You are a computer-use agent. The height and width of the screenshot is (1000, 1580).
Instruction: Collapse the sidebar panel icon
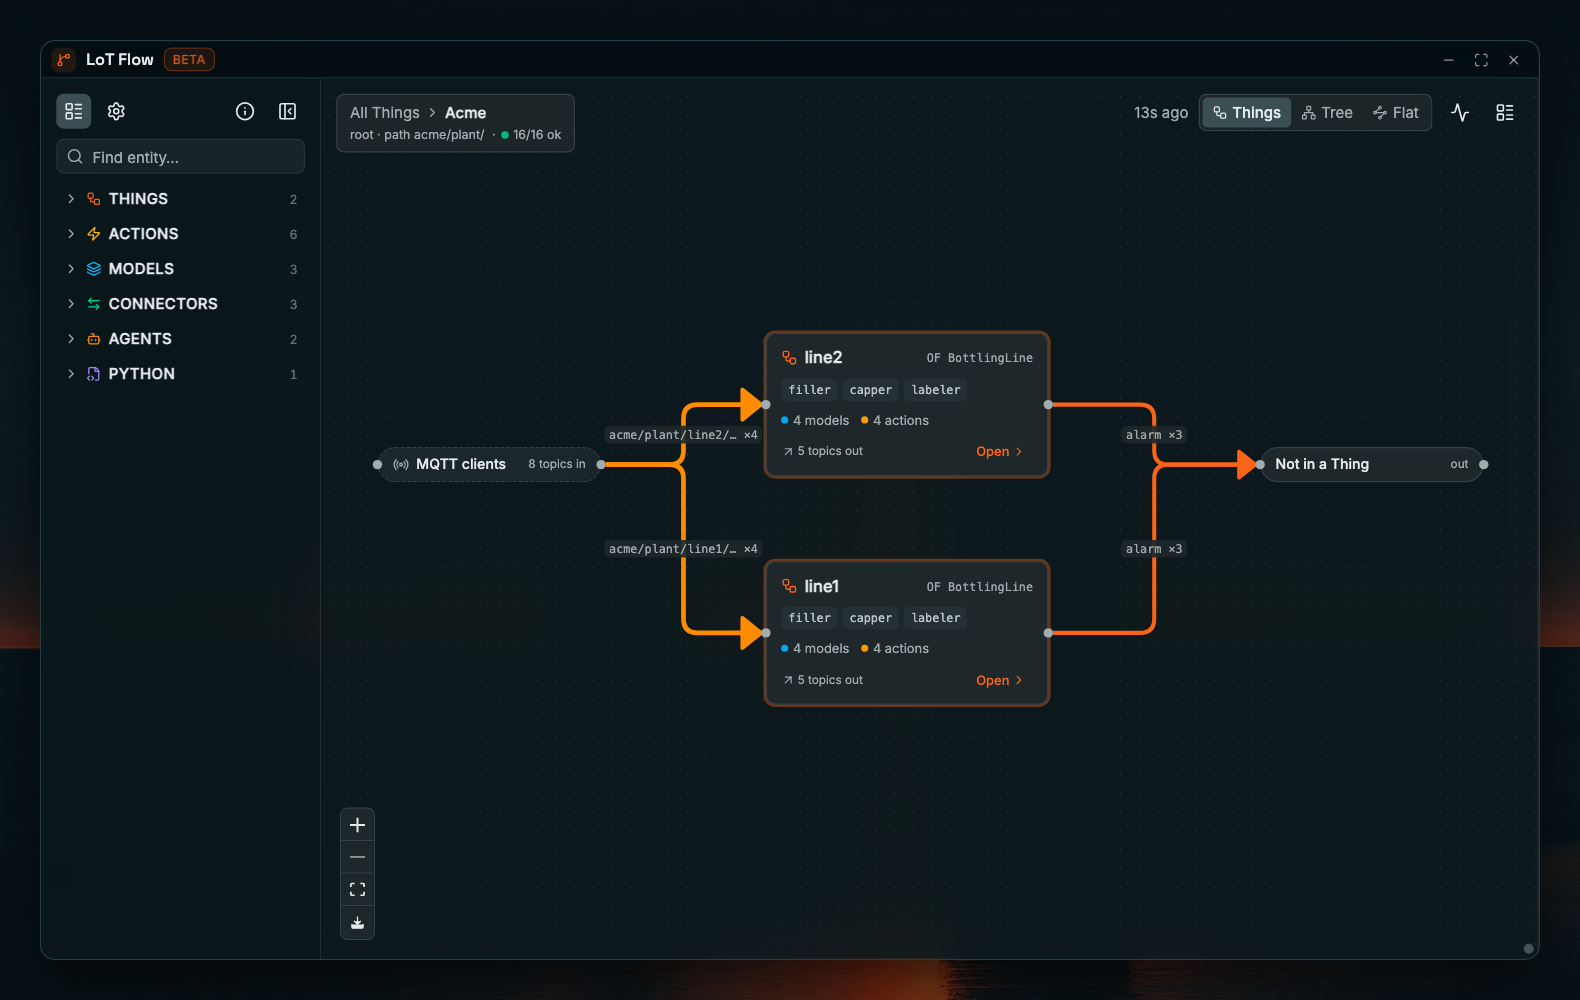[287, 111]
